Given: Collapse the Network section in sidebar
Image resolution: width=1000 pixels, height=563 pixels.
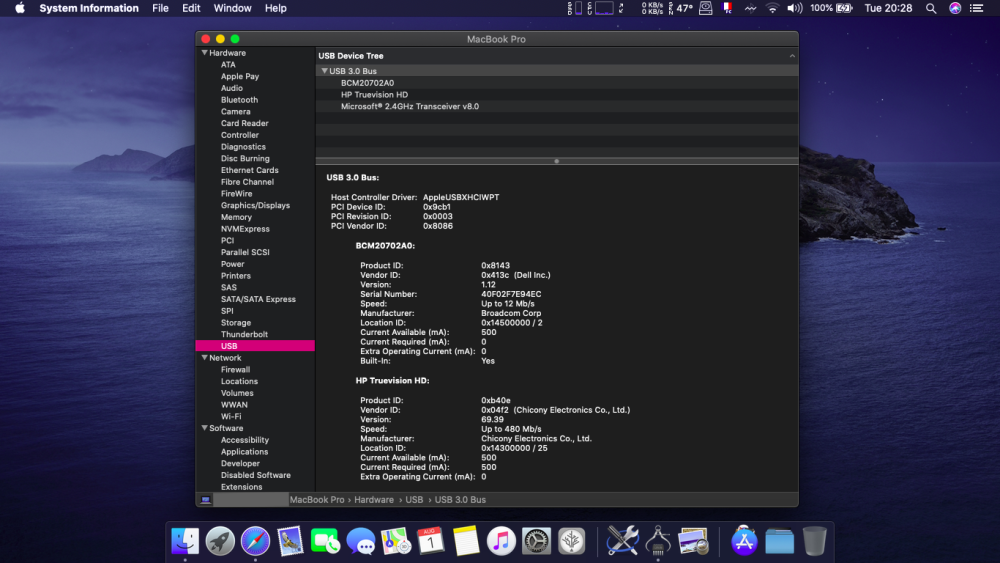Looking at the screenshot, I should pyautogui.click(x=205, y=358).
